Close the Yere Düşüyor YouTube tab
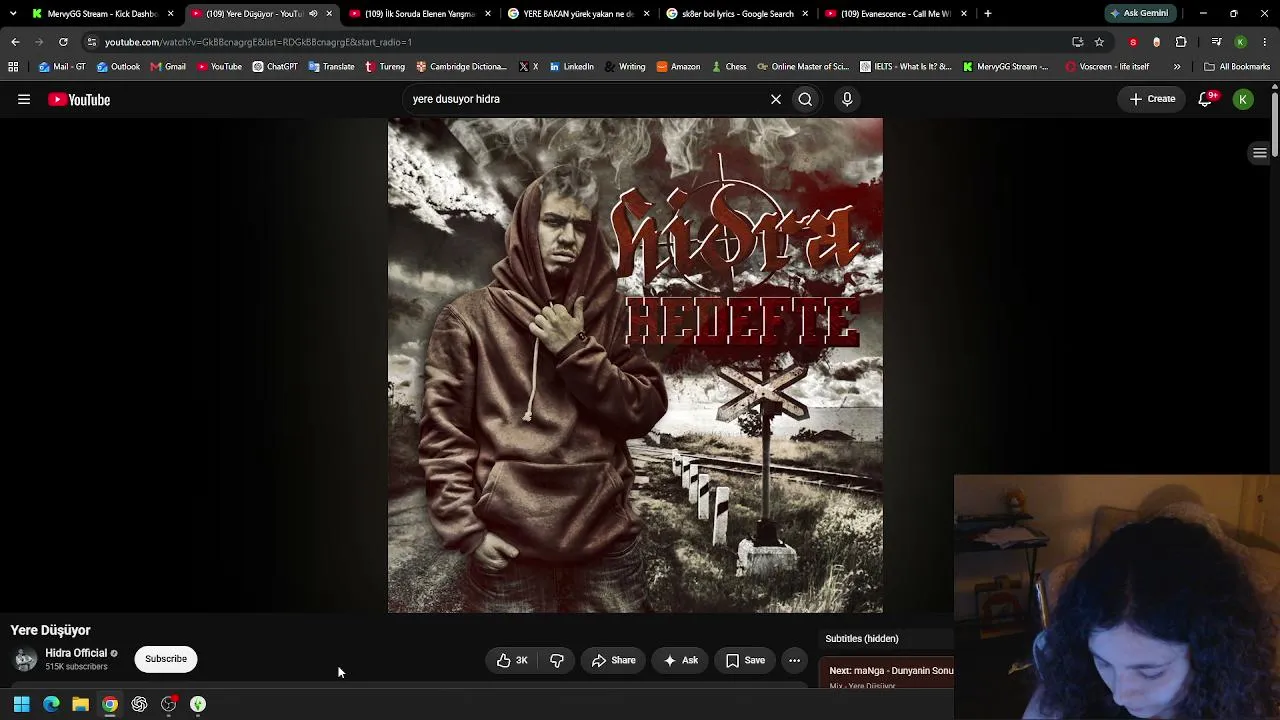This screenshot has width=1280, height=720. click(329, 14)
